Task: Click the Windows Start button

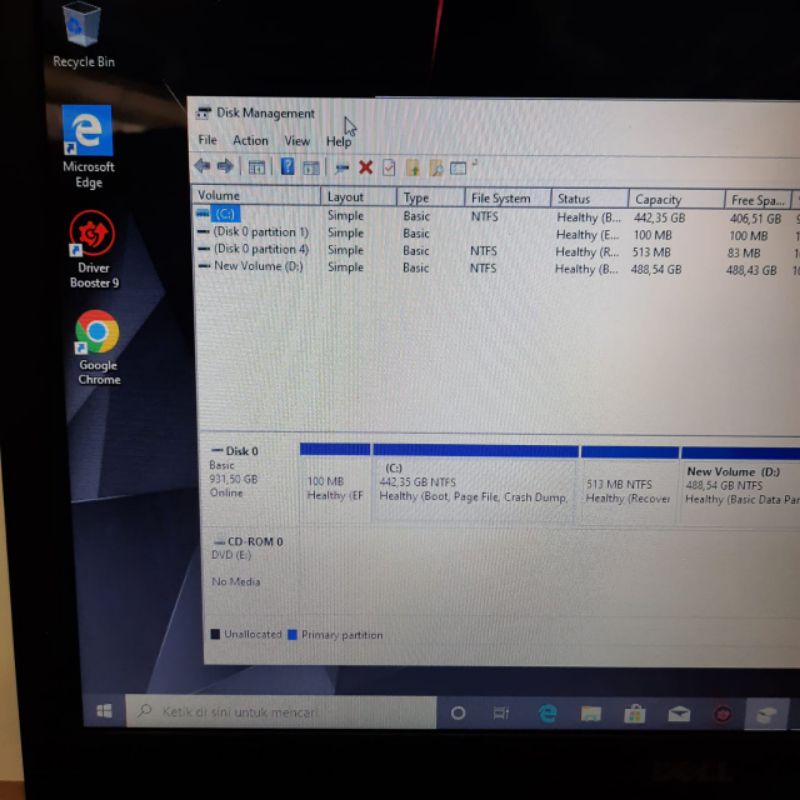Action: (x=104, y=712)
